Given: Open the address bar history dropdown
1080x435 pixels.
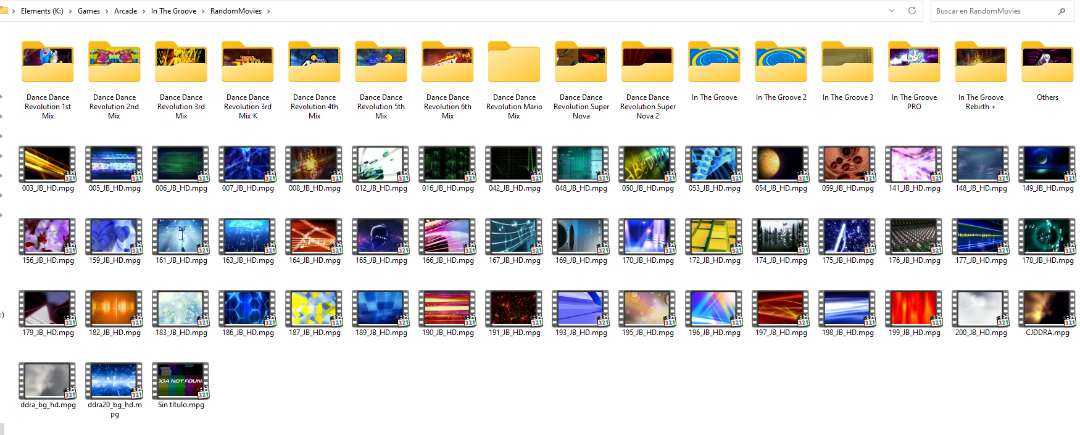Looking at the screenshot, I should click(892, 11).
